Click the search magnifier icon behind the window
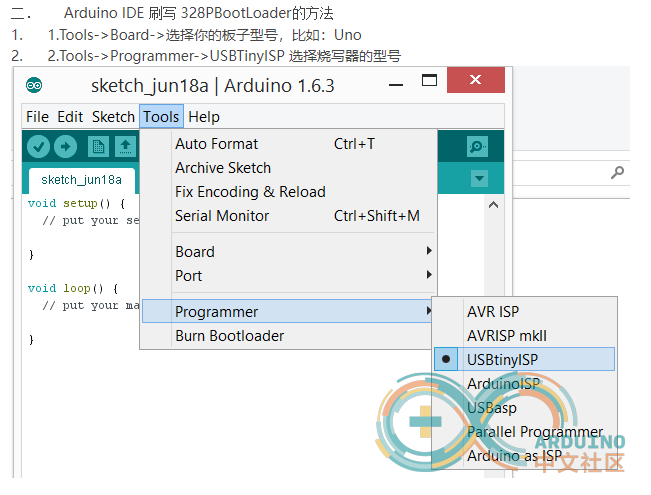 (618, 173)
